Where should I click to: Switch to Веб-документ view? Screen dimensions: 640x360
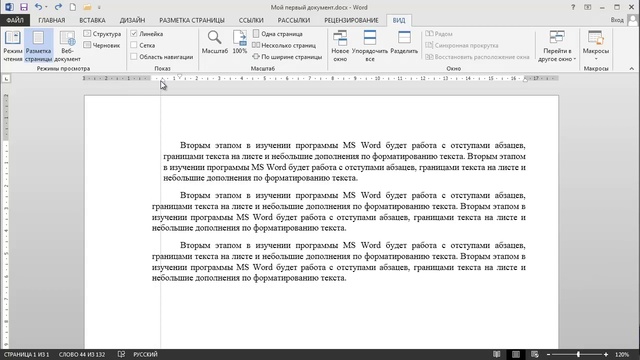67,46
